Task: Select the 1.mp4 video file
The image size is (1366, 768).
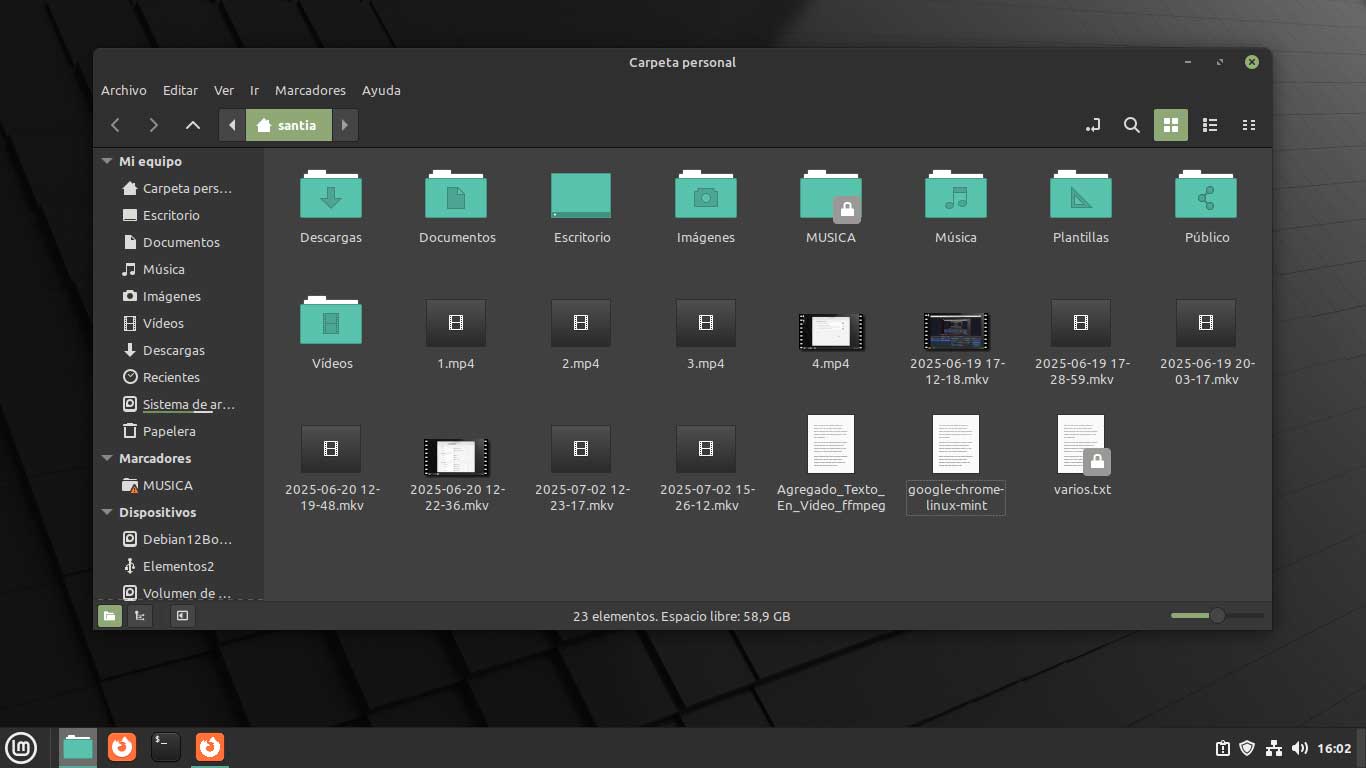Action: 456,322
